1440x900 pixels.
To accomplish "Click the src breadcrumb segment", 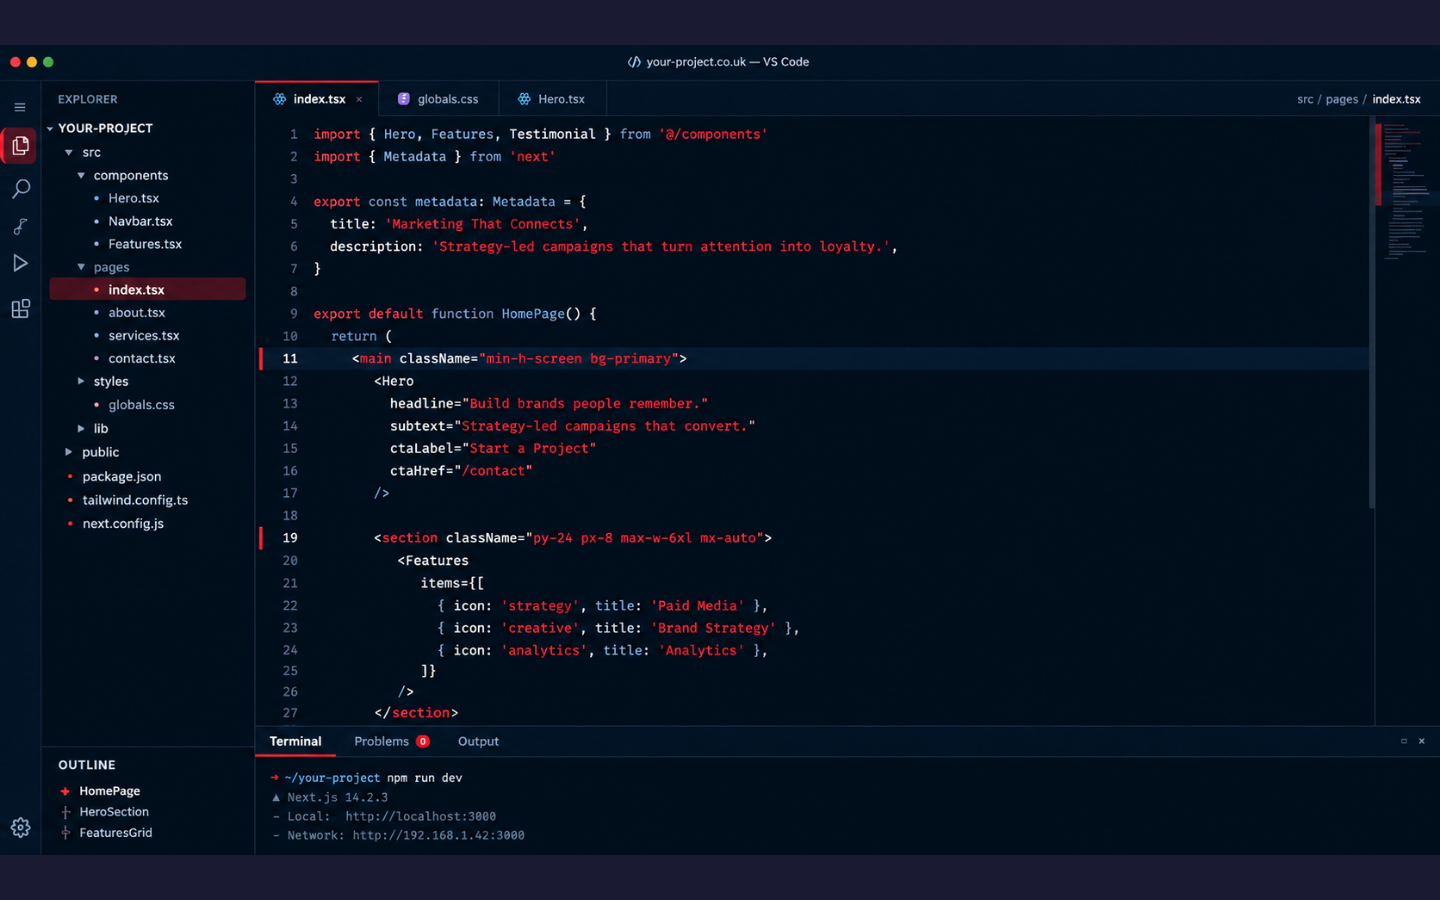I will click(1305, 99).
